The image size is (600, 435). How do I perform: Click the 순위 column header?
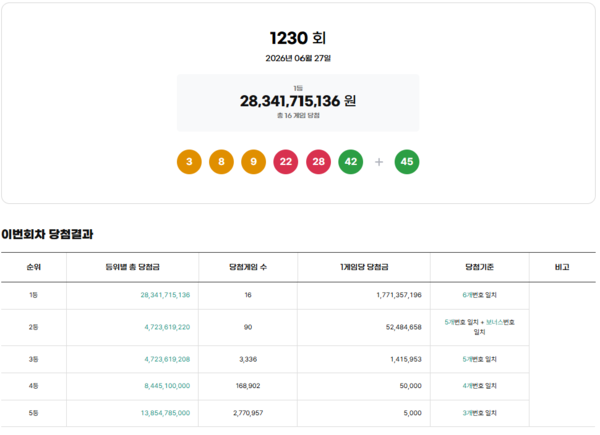click(x=34, y=267)
